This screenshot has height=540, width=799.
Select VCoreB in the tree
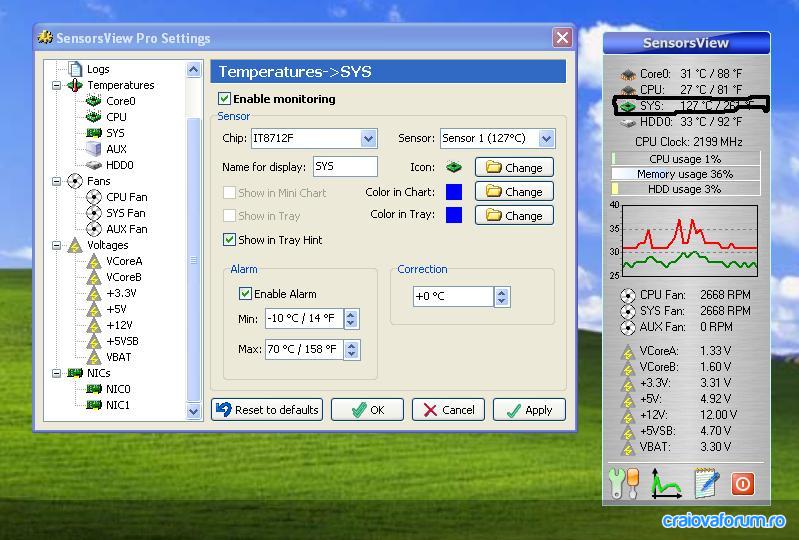[x=124, y=277]
